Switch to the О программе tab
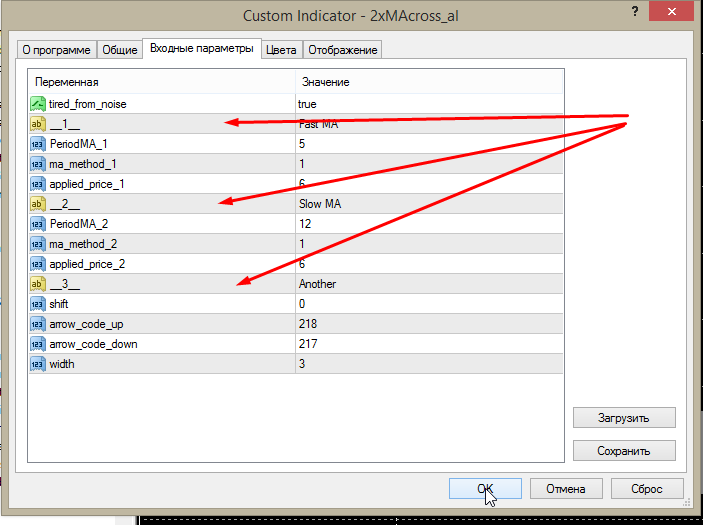703x525 pixels. point(56,50)
